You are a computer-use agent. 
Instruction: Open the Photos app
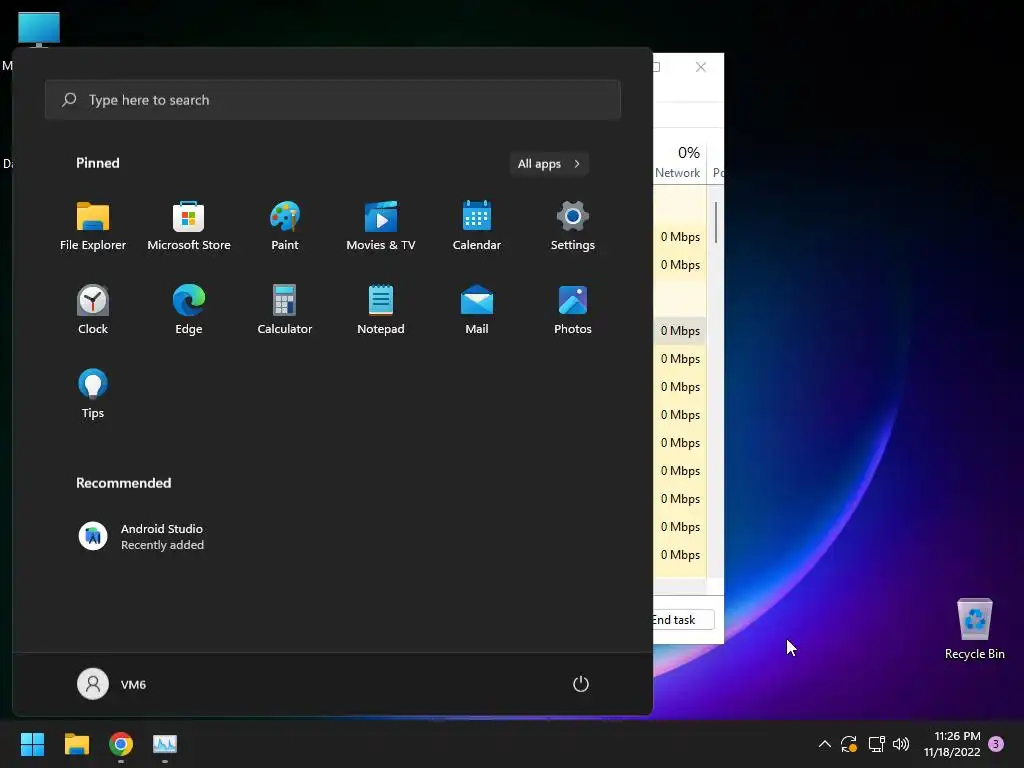pos(573,310)
